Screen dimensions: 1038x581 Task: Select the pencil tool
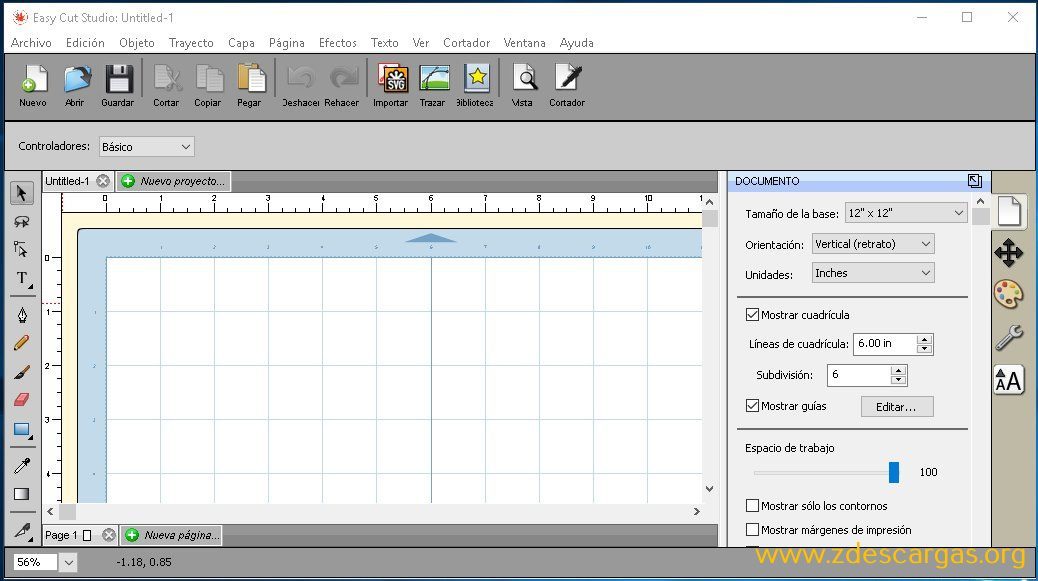22,343
